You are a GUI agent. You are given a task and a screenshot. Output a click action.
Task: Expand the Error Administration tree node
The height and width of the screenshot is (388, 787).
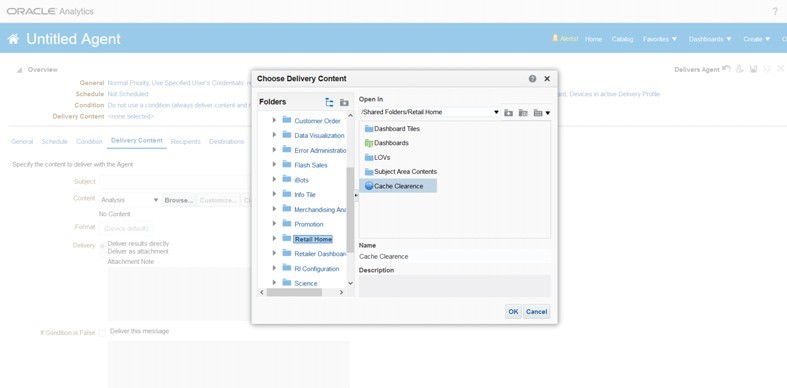tap(274, 150)
